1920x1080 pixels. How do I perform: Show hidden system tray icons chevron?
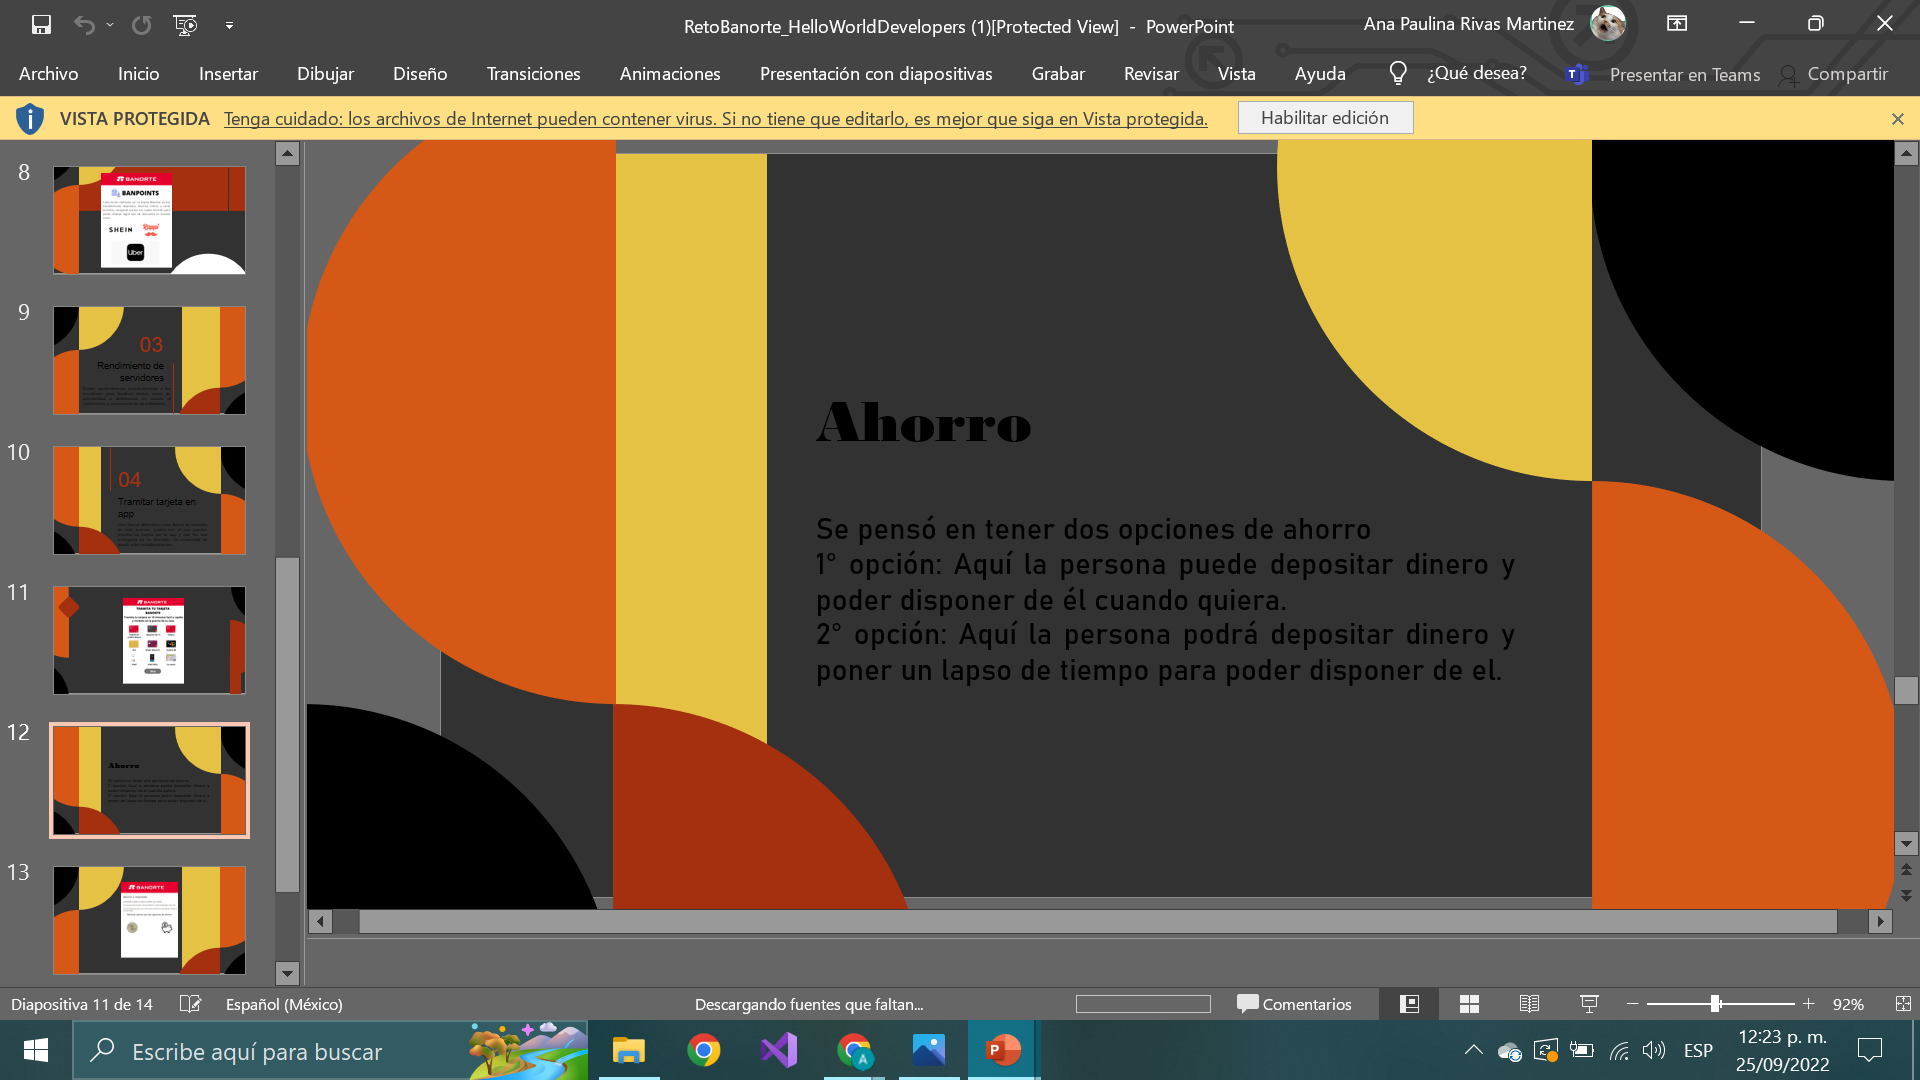1473,1050
